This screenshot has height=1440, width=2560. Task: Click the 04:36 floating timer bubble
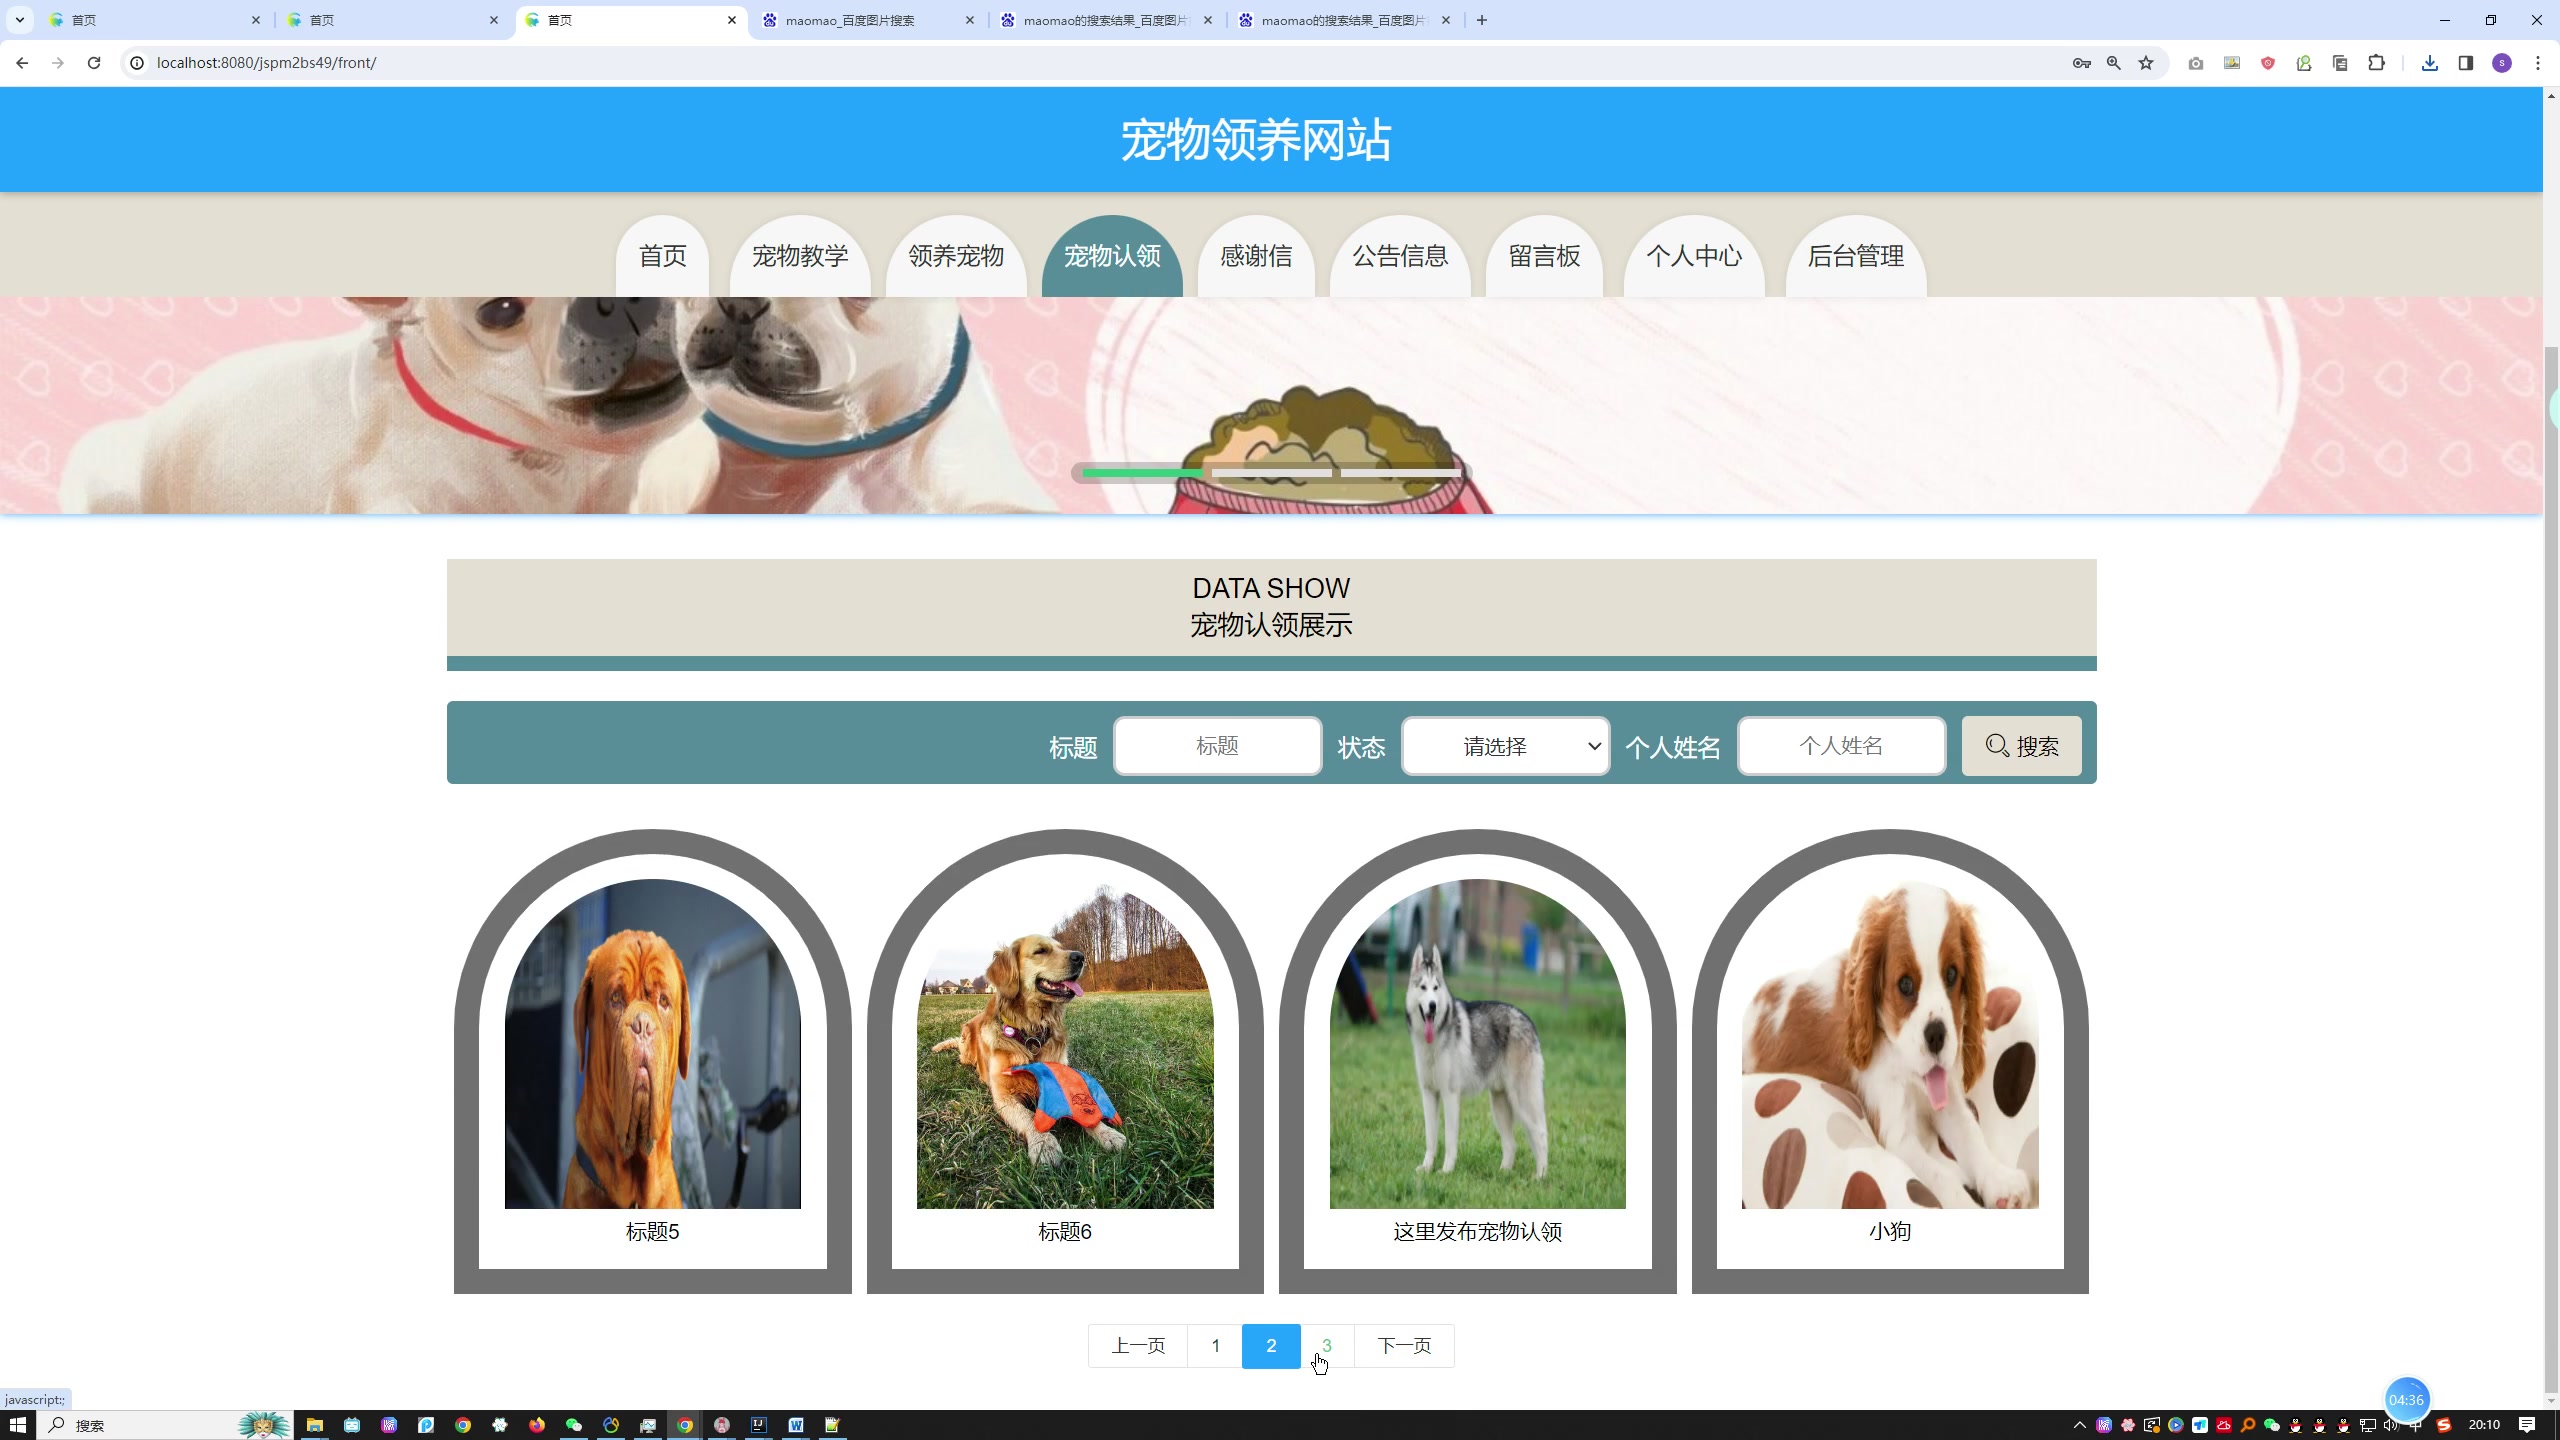(2406, 1400)
